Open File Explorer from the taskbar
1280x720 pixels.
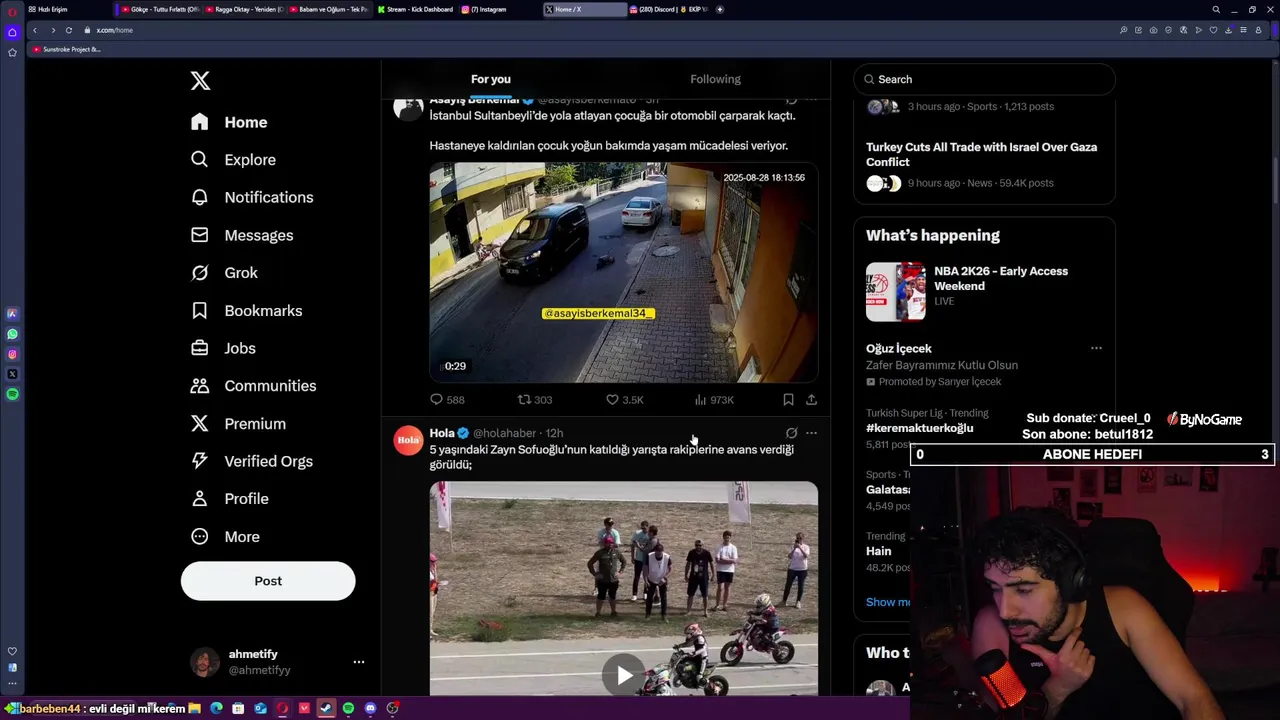coord(194,708)
